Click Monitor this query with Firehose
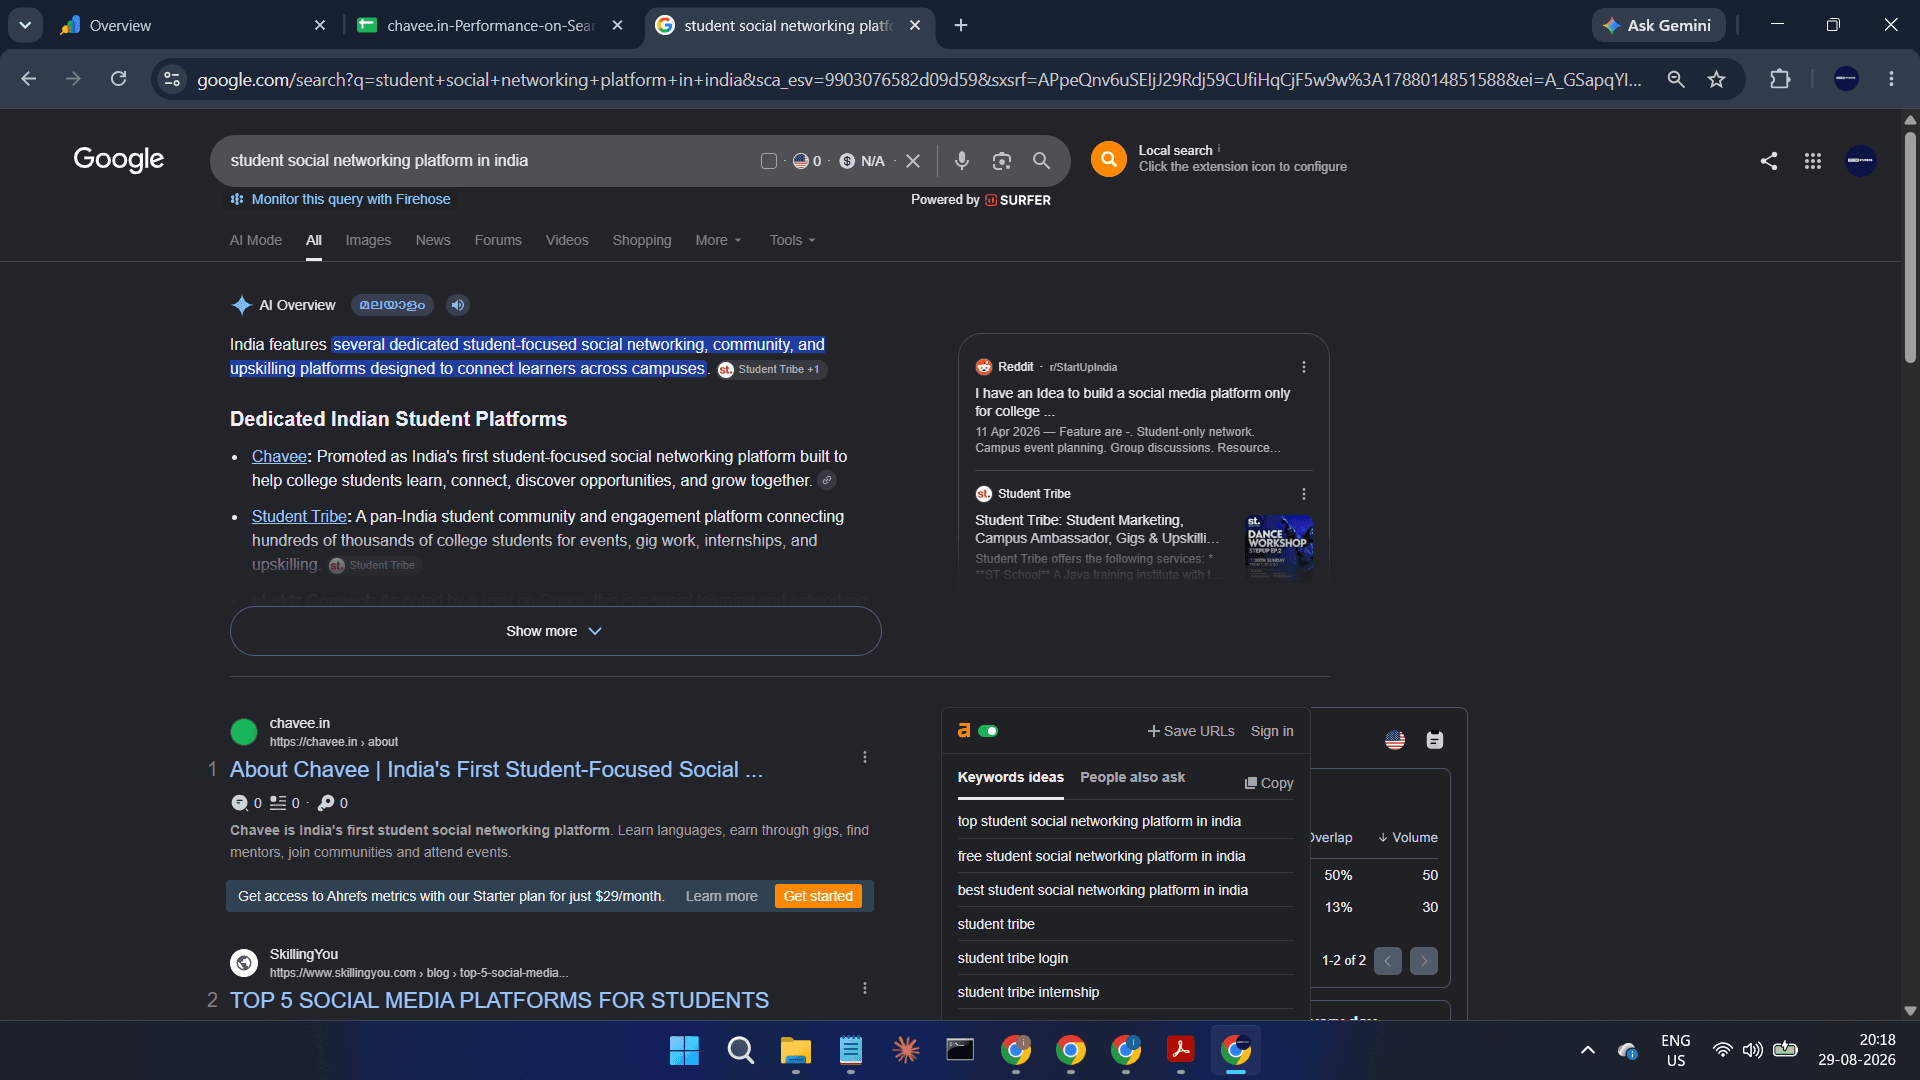Image resolution: width=1920 pixels, height=1080 pixels. (340, 199)
